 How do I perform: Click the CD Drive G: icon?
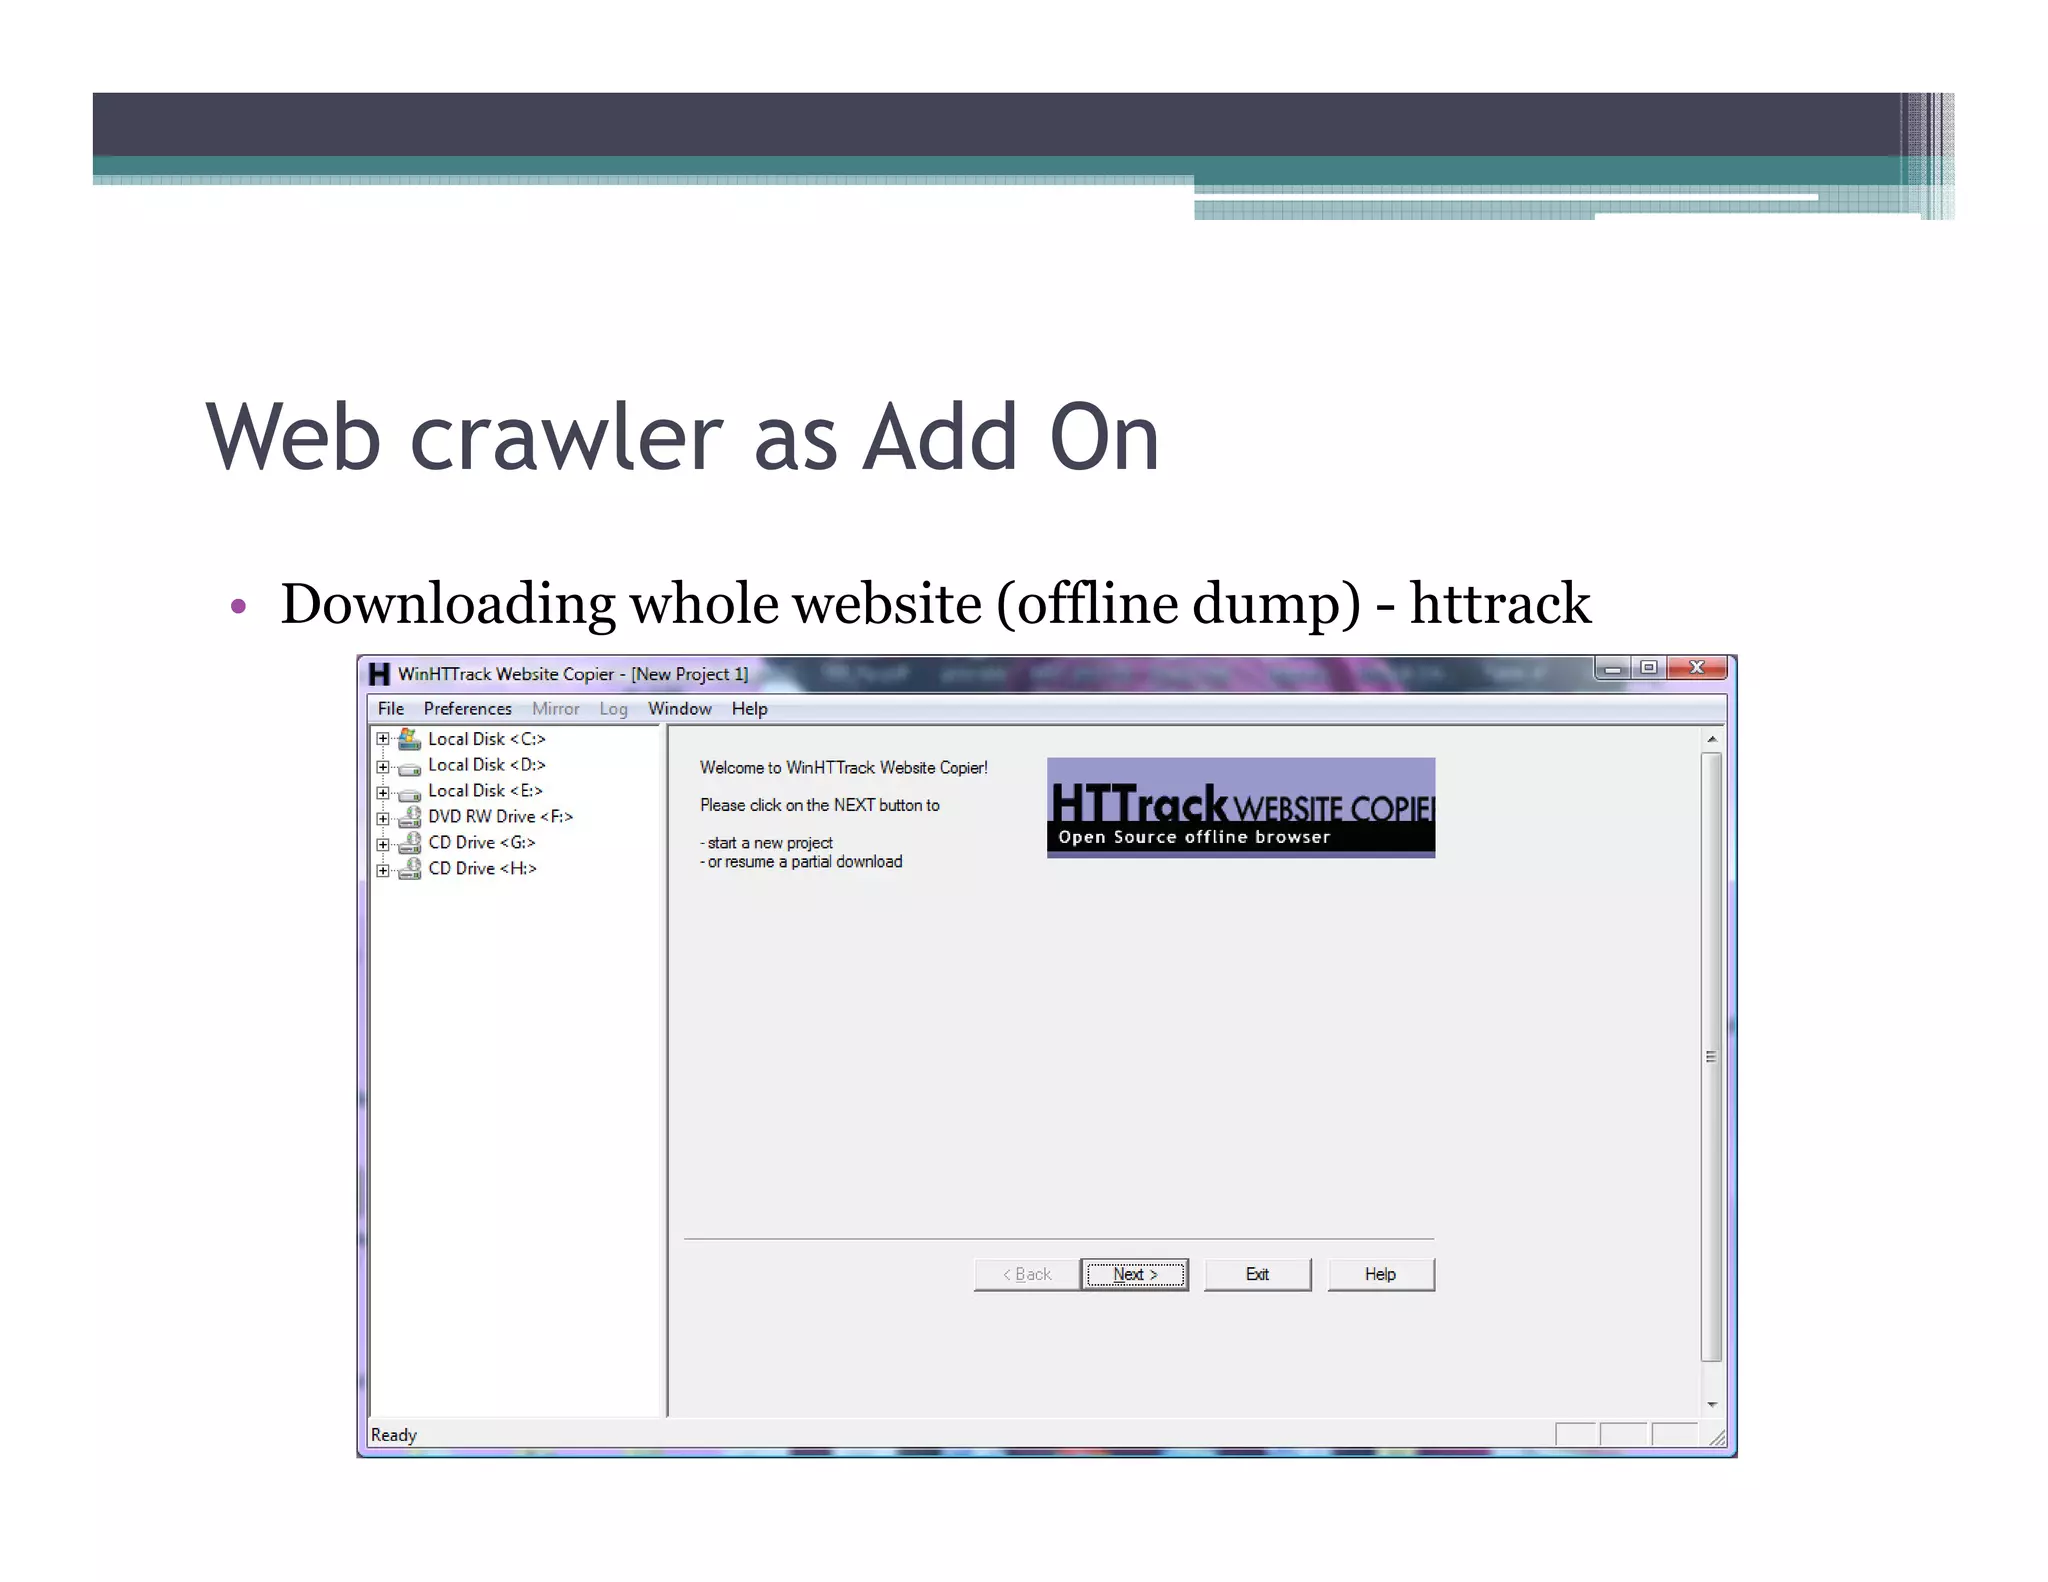click(x=409, y=843)
